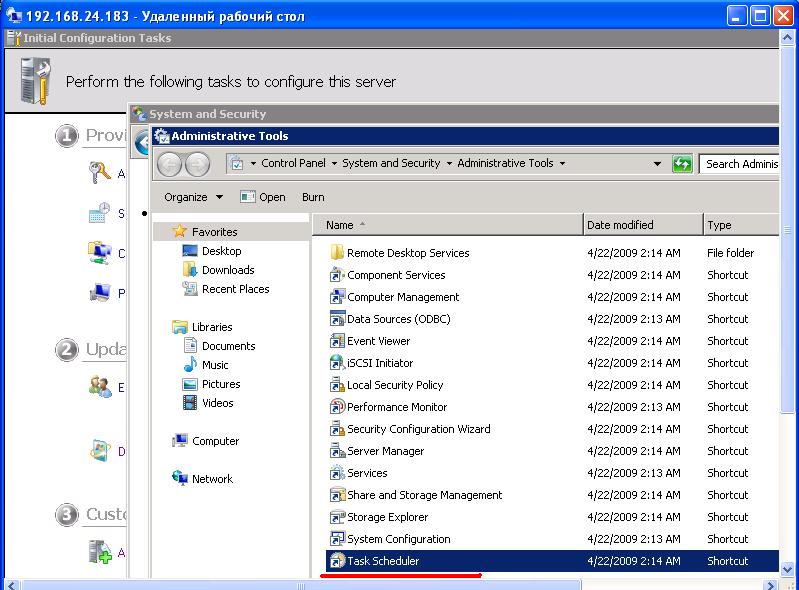799x590 pixels.
Task: Select Desktop in Favorites
Action: pos(221,251)
